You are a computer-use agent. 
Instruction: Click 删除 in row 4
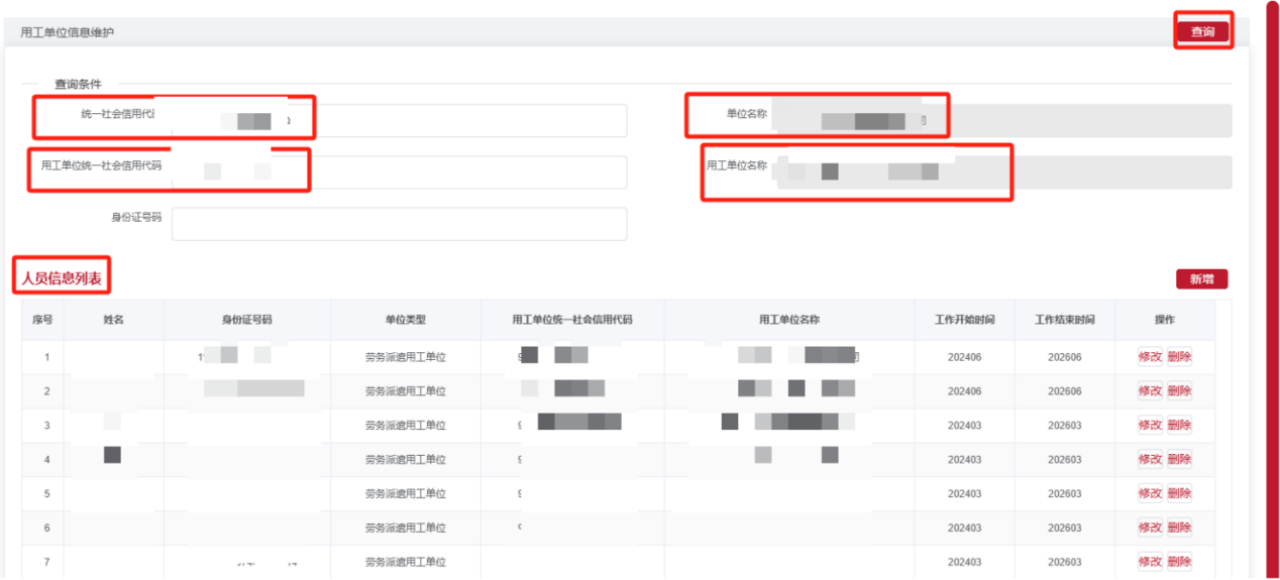click(x=1179, y=459)
